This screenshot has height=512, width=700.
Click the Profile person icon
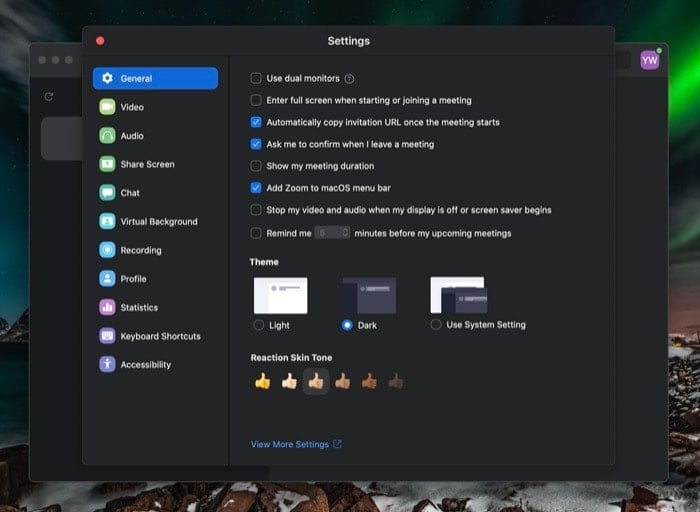coord(107,279)
